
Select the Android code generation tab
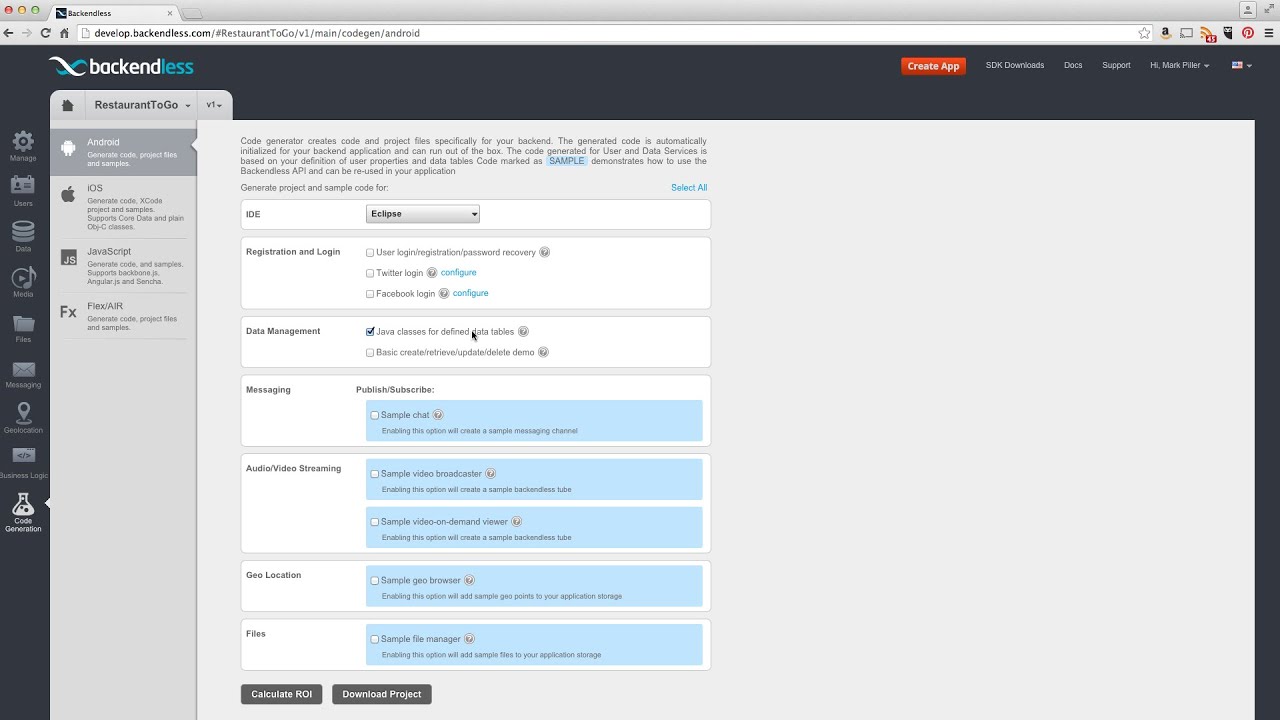[124, 152]
